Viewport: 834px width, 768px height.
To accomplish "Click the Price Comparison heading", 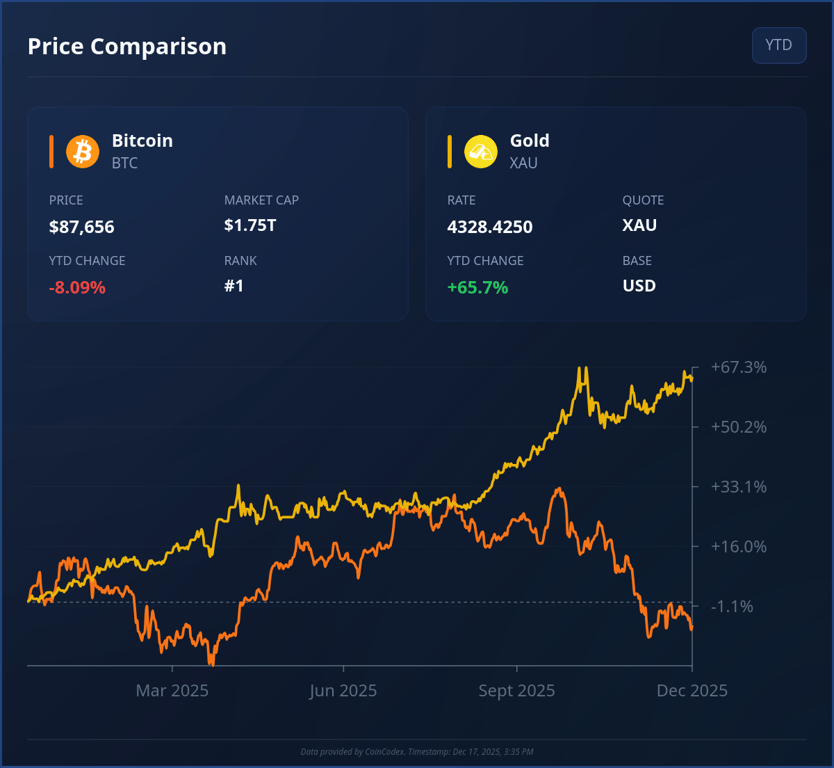I will tap(127, 46).
